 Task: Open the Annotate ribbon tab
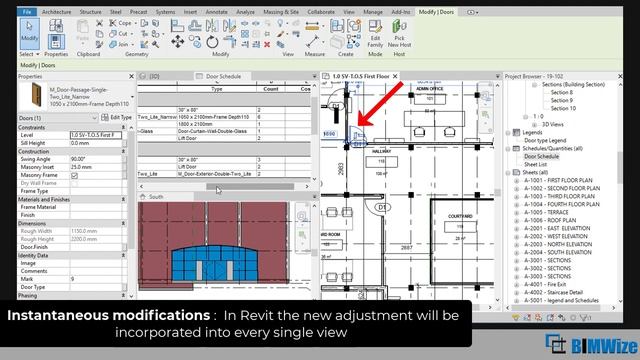point(216,12)
